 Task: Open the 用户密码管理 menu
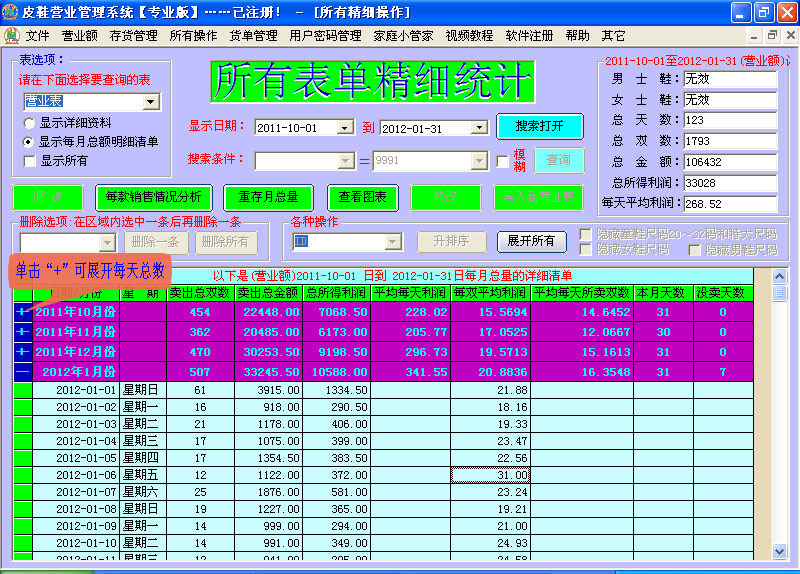tap(326, 36)
